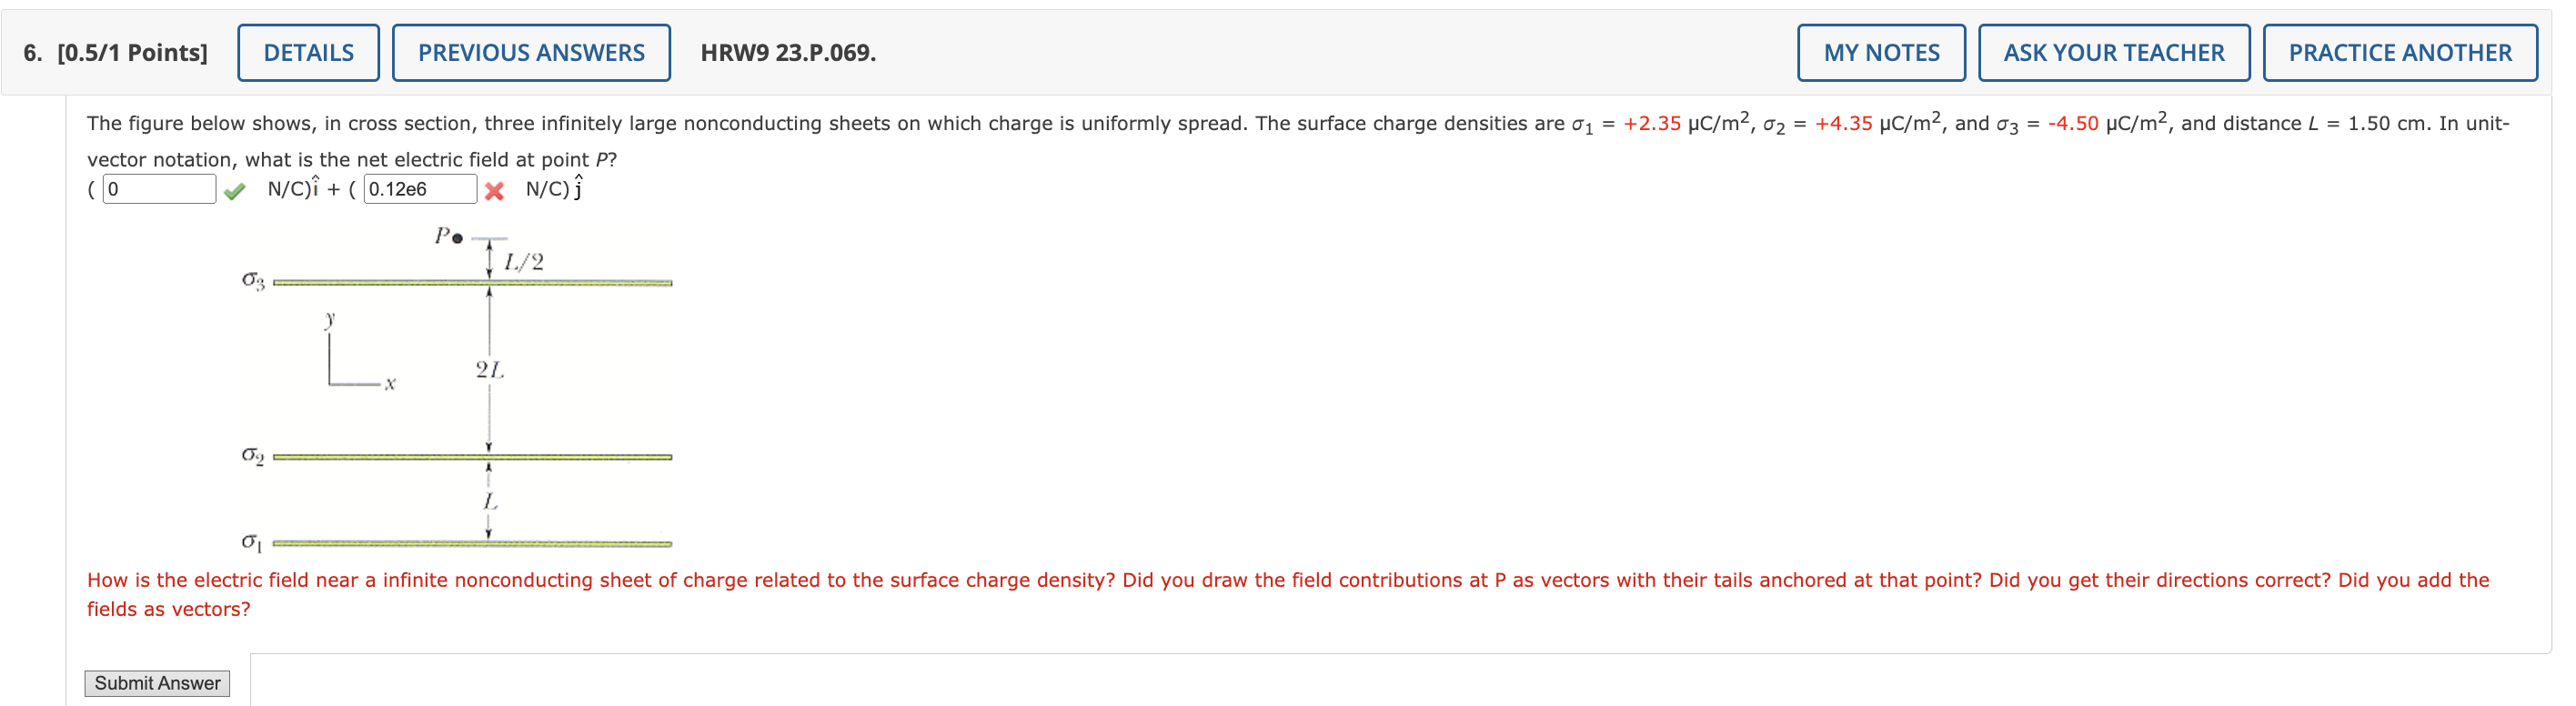Open PREVIOUS ANSWERS
Screen dimensions: 2576x706
(x=531, y=52)
